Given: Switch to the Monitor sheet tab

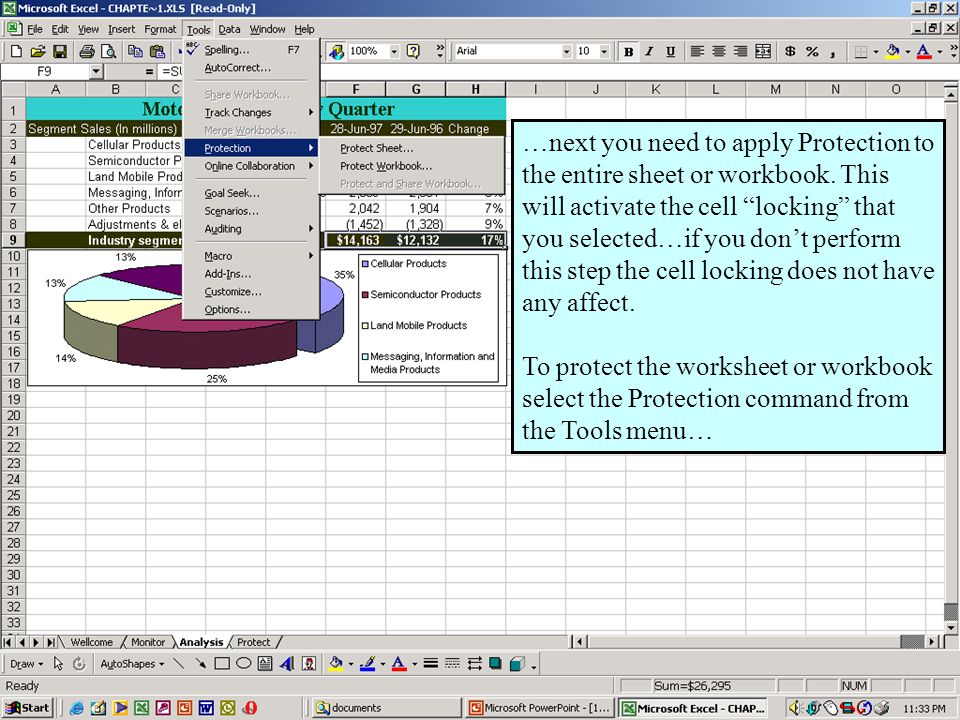Looking at the screenshot, I should 148,642.
